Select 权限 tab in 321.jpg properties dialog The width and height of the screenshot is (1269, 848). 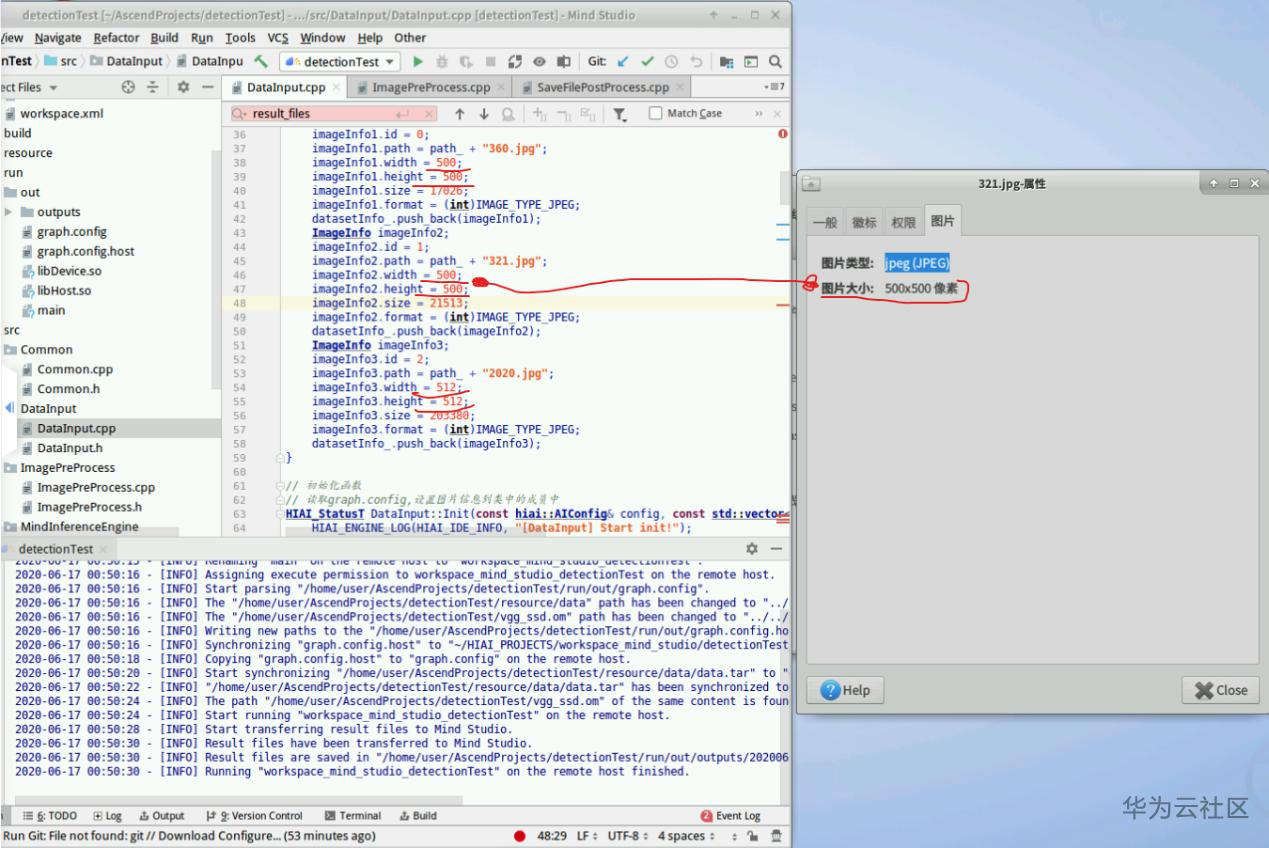point(904,221)
